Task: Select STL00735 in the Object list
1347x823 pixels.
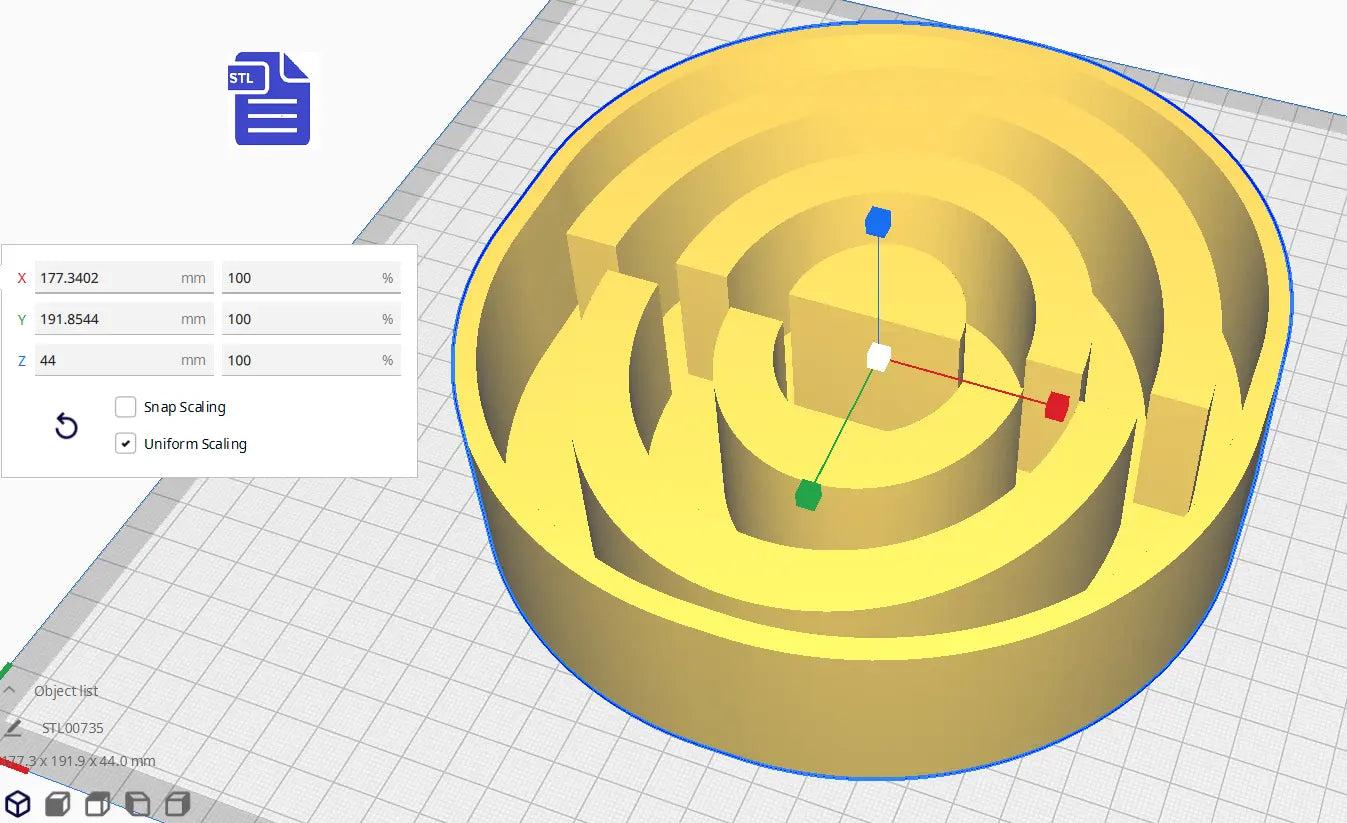Action: point(71,728)
